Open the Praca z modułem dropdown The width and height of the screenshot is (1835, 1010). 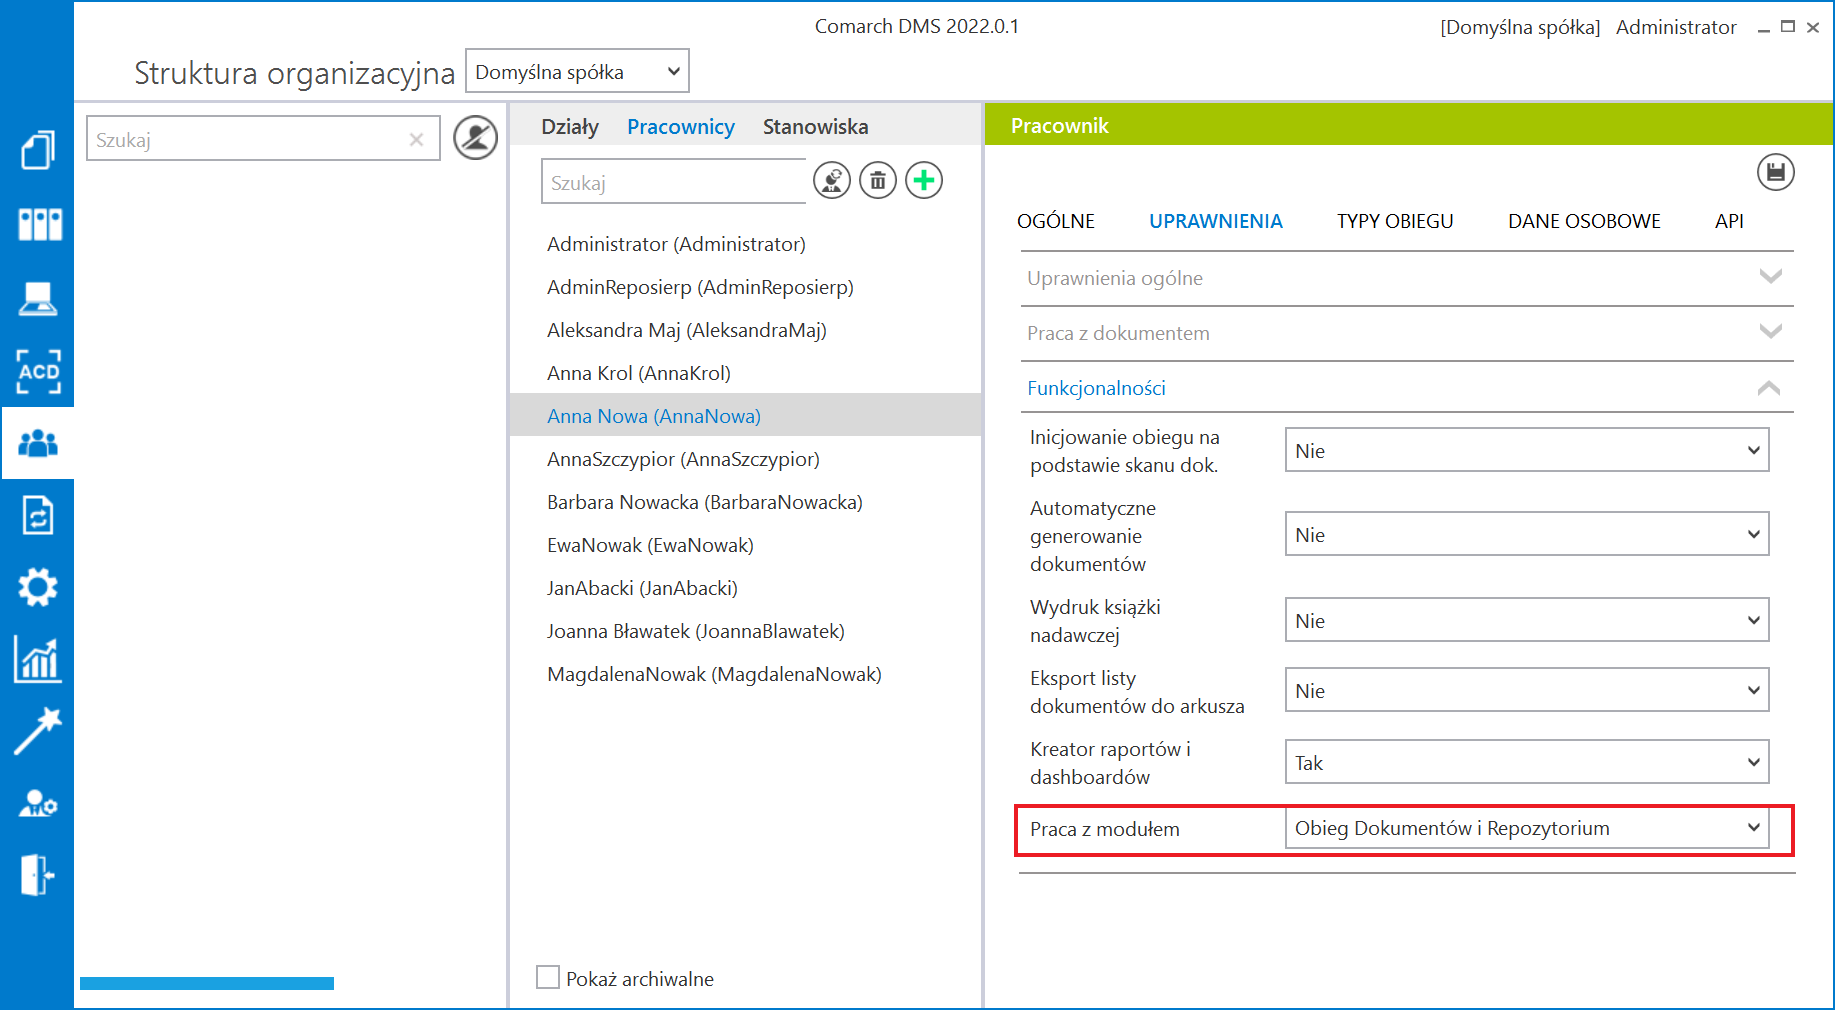(1526, 828)
